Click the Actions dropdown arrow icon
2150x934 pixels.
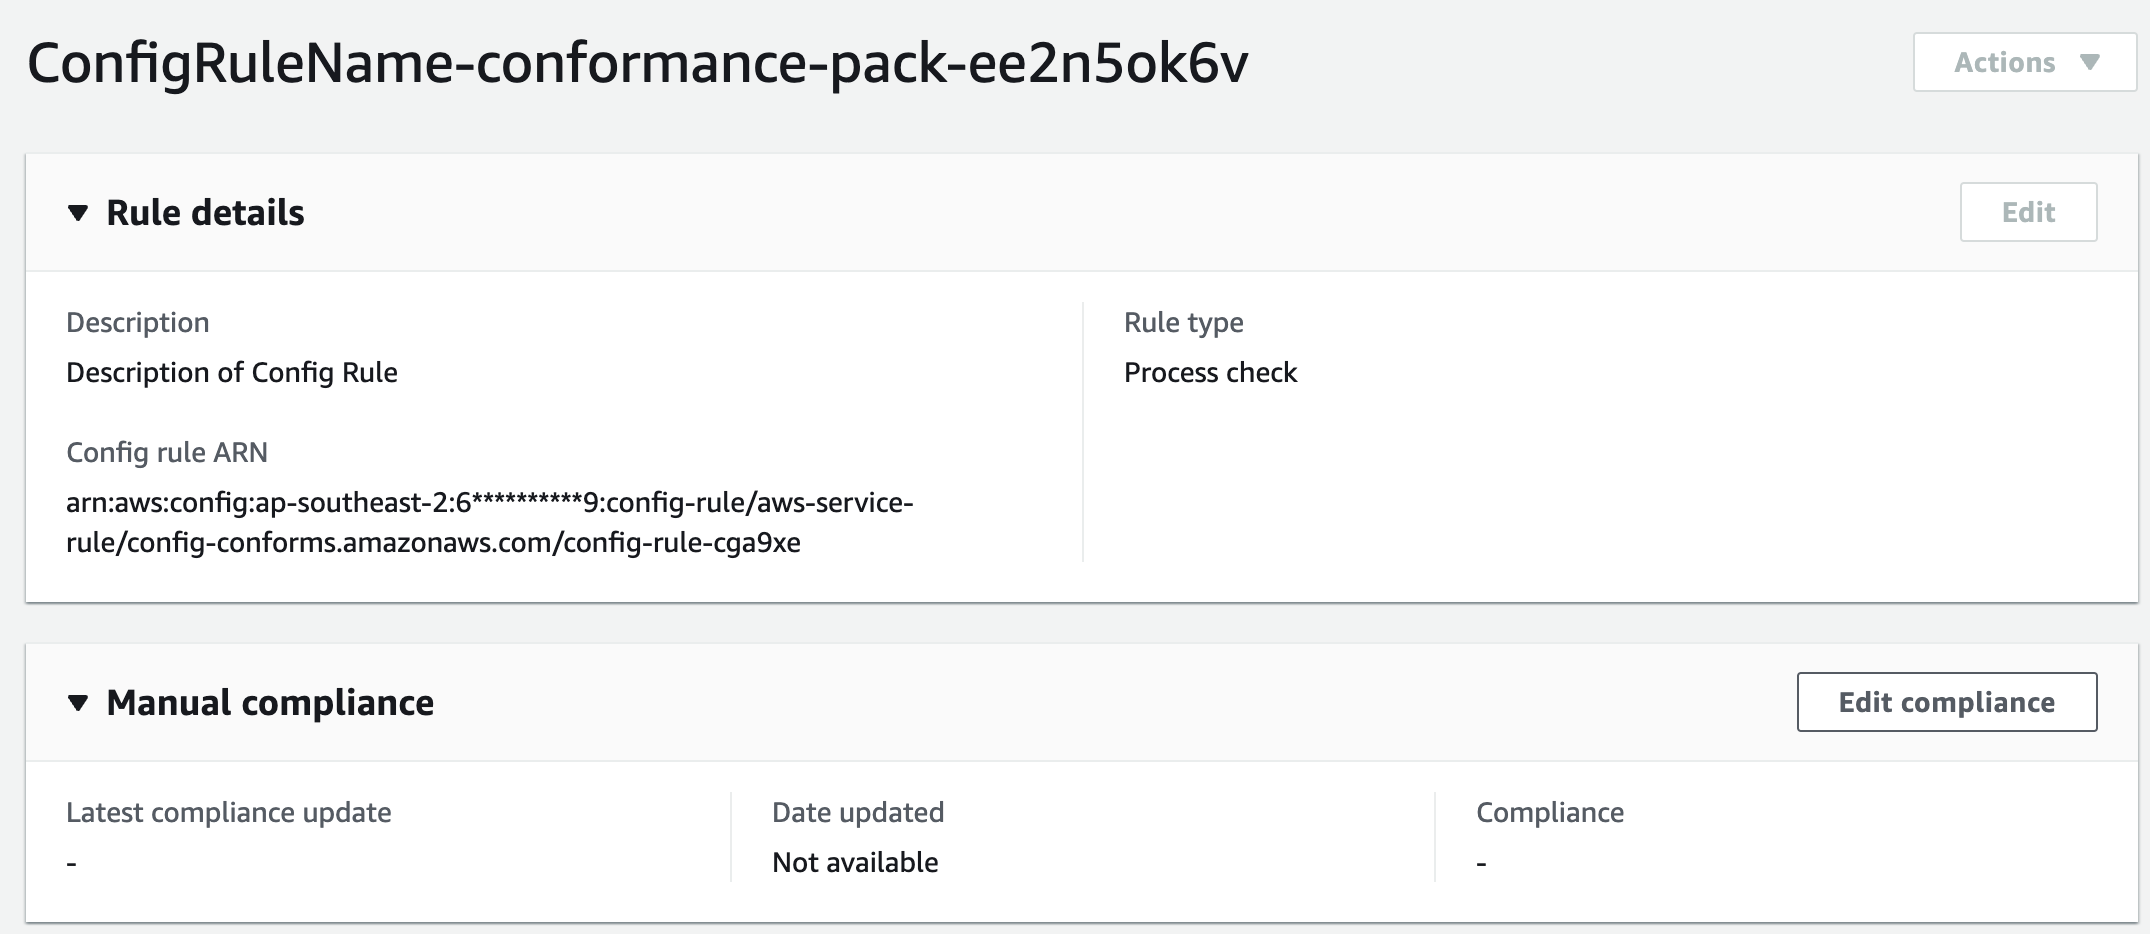[x=2089, y=62]
